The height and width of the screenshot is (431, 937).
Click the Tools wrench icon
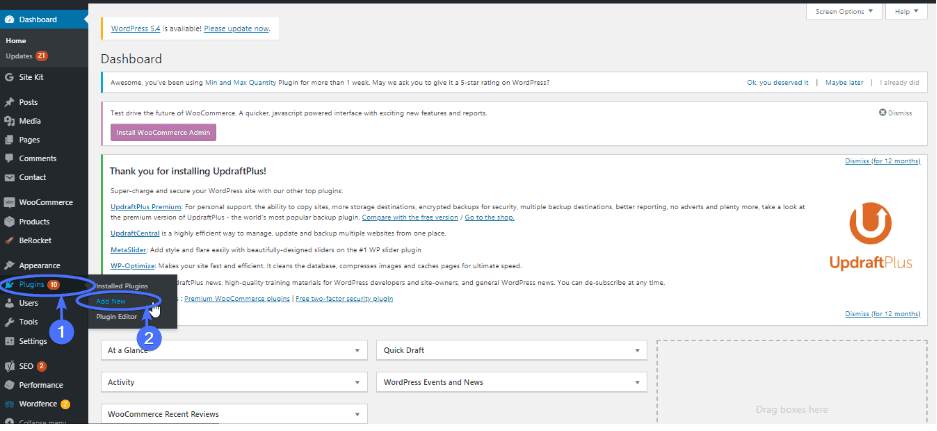click(10, 322)
